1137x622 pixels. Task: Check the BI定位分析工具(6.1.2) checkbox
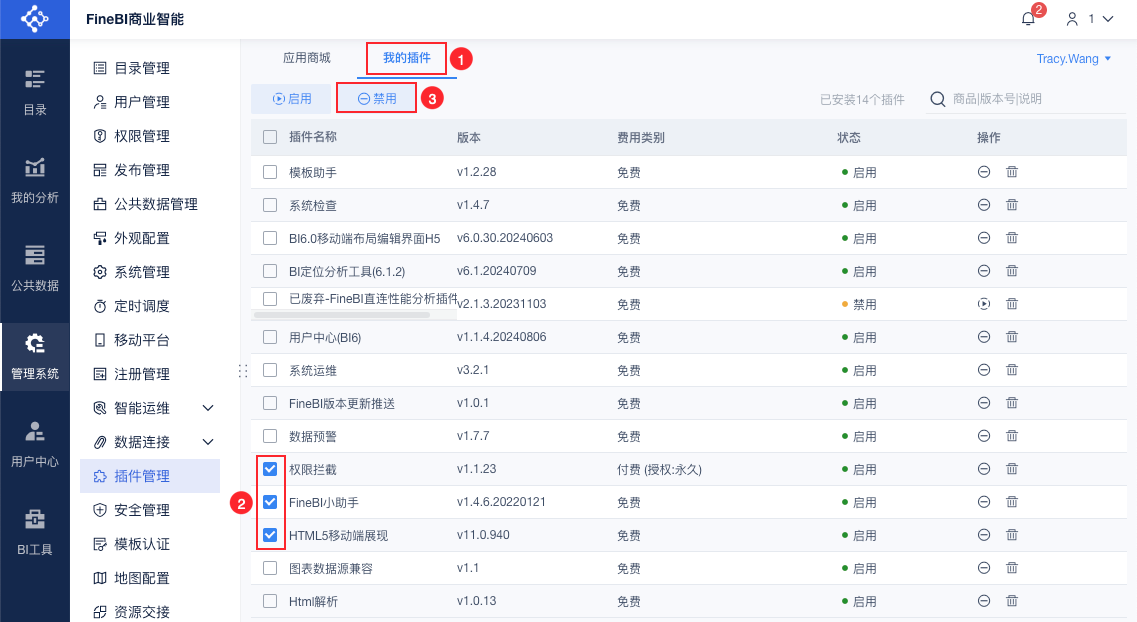coord(270,271)
